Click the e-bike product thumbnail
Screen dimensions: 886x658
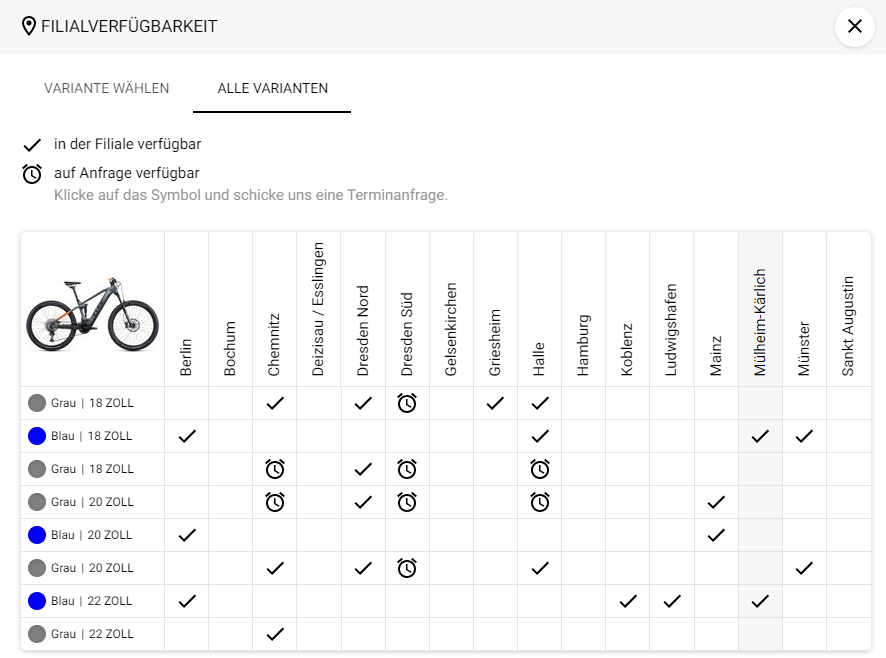point(93,310)
